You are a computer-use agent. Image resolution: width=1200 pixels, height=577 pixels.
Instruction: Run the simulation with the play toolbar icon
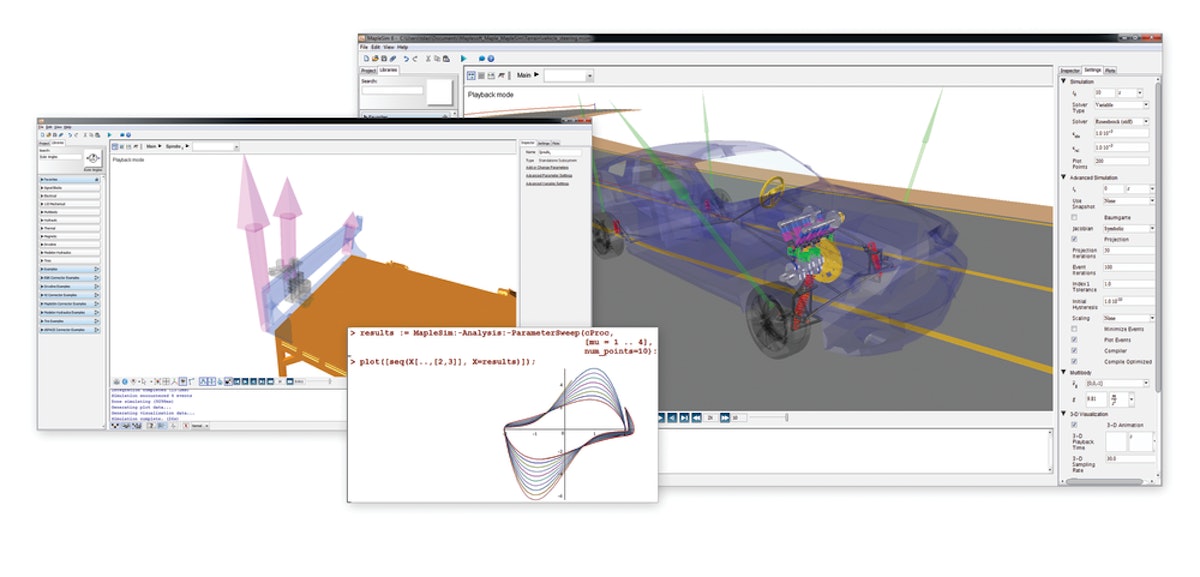(x=463, y=58)
